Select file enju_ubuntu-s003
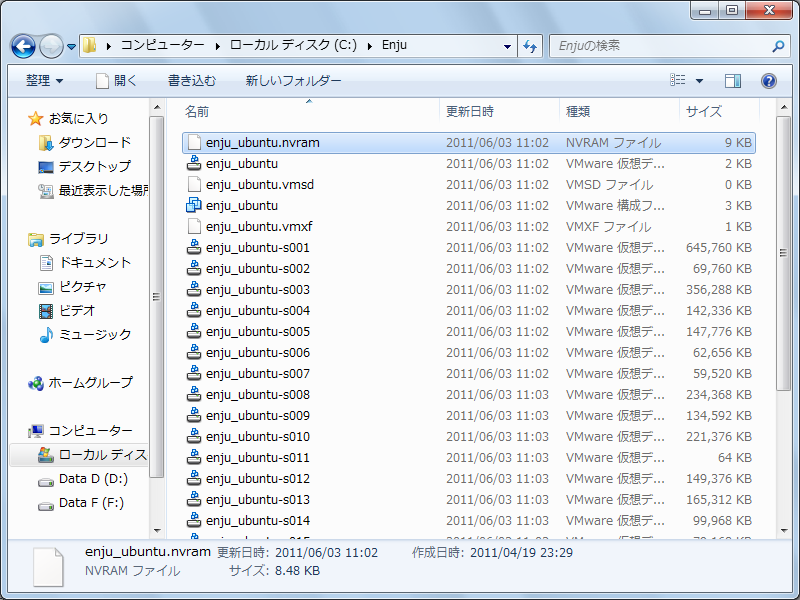This screenshot has width=800, height=600. (468, 289)
